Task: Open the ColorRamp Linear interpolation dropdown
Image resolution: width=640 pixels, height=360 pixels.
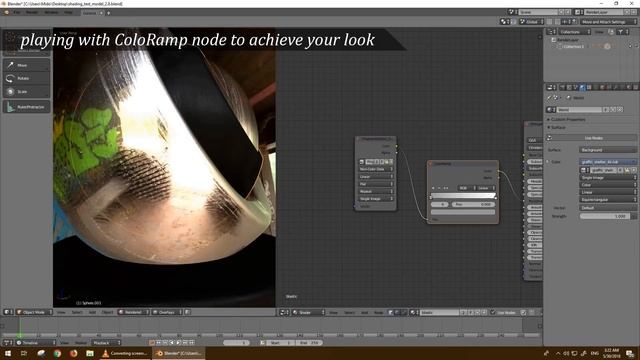Action: (486, 188)
